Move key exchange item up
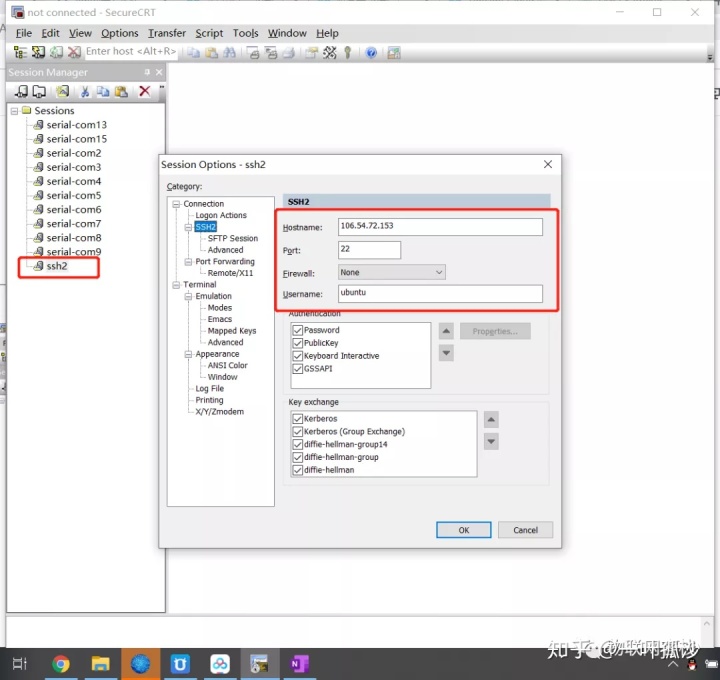Image resolution: width=720 pixels, height=680 pixels. (x=491, y=420)
